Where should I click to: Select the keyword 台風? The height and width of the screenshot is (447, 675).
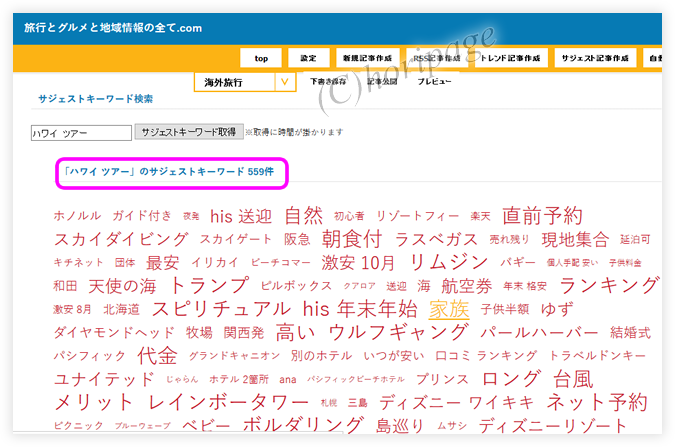coord(573,379)
